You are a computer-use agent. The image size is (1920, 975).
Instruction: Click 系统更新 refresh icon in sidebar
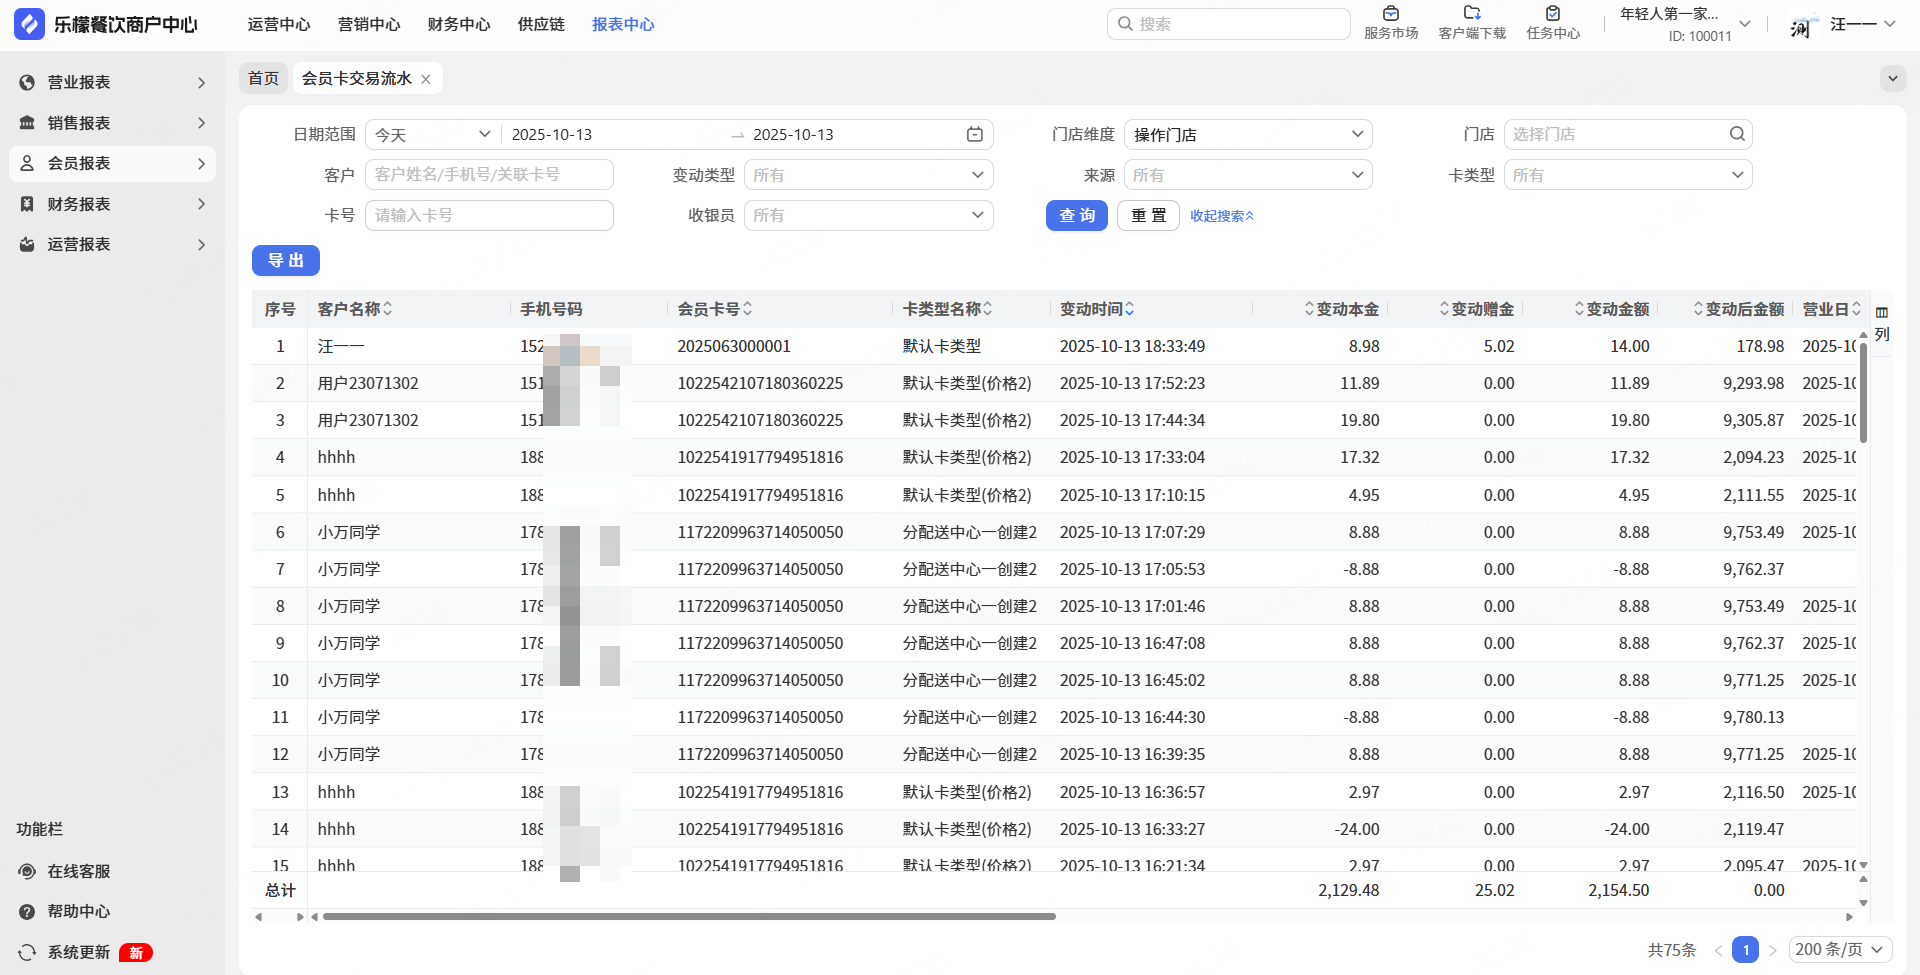click(27, 952)
